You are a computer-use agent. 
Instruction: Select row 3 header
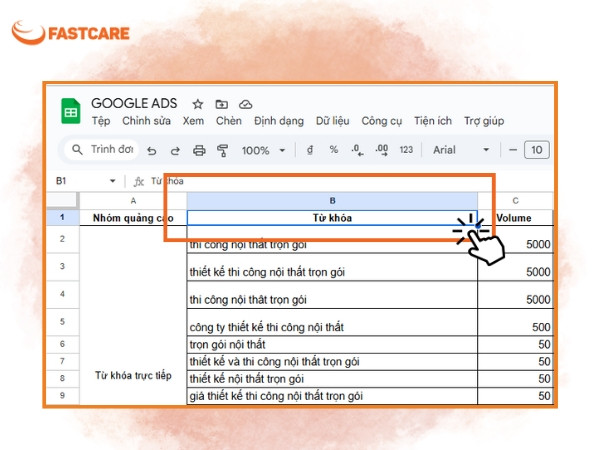(x=62, y=266)
